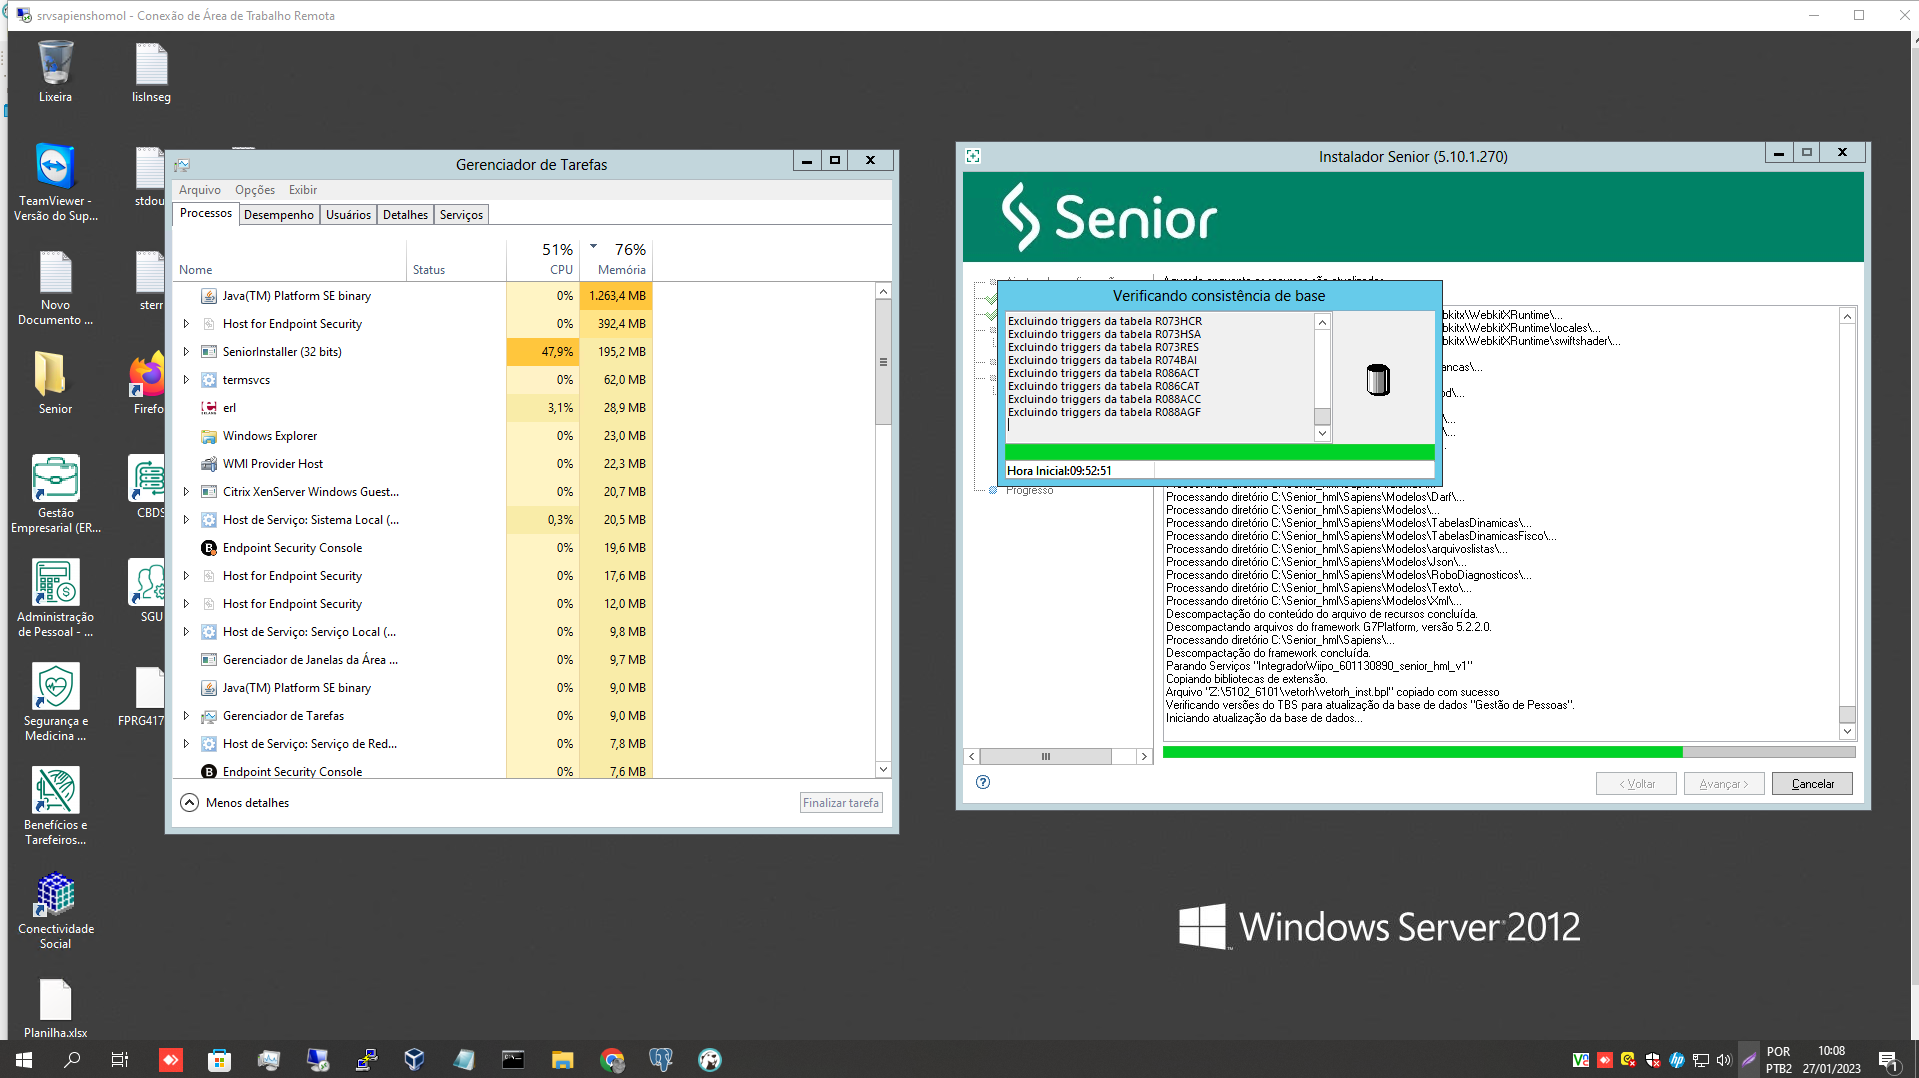Select WMI Provider Host process

point(414,464)
